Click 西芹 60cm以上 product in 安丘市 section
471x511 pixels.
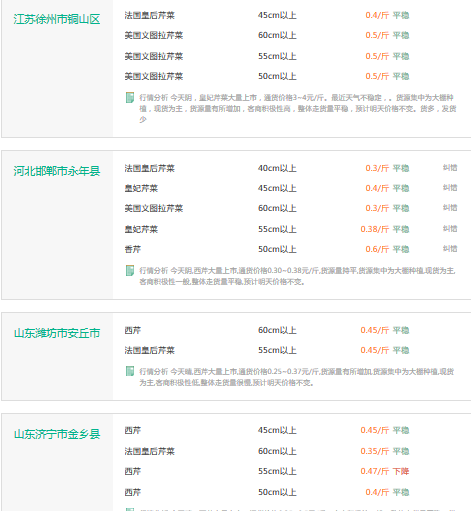(133, 330)
